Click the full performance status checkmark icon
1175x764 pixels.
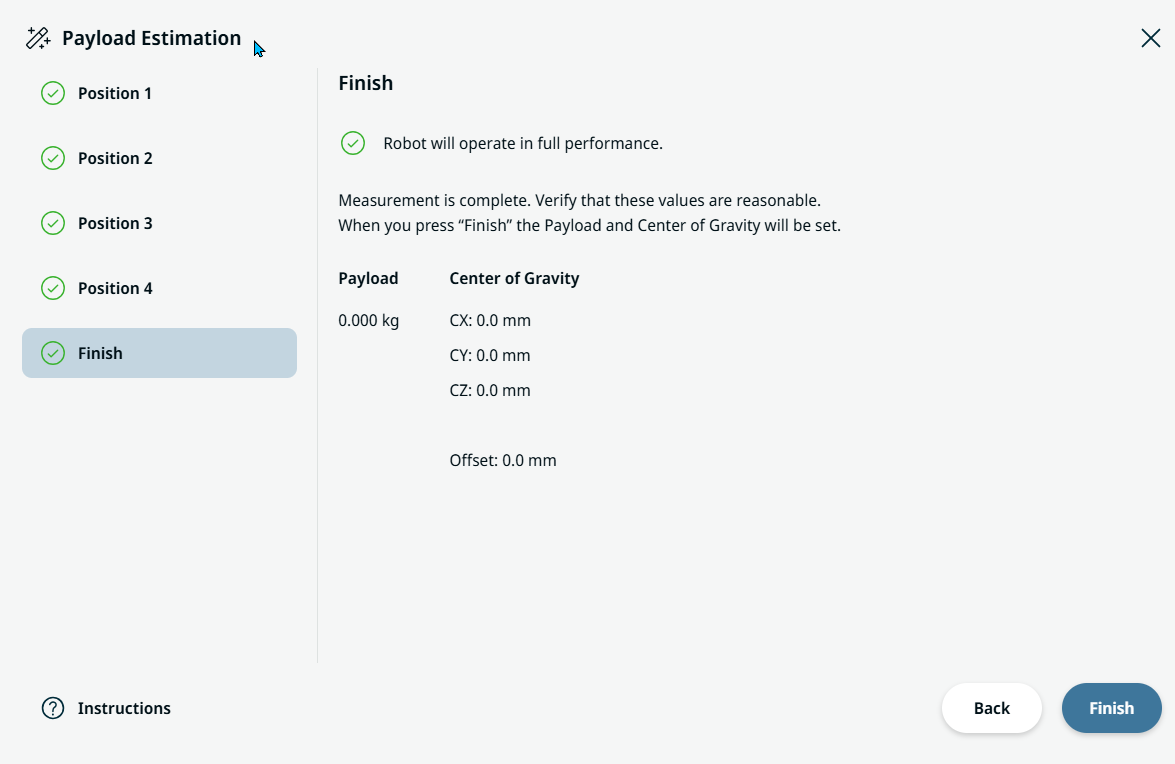(x=353, y=143)
